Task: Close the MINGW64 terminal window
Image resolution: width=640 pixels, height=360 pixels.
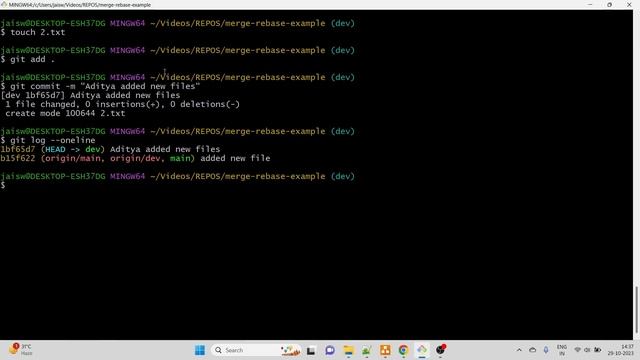Action: [x=629, y=4]
